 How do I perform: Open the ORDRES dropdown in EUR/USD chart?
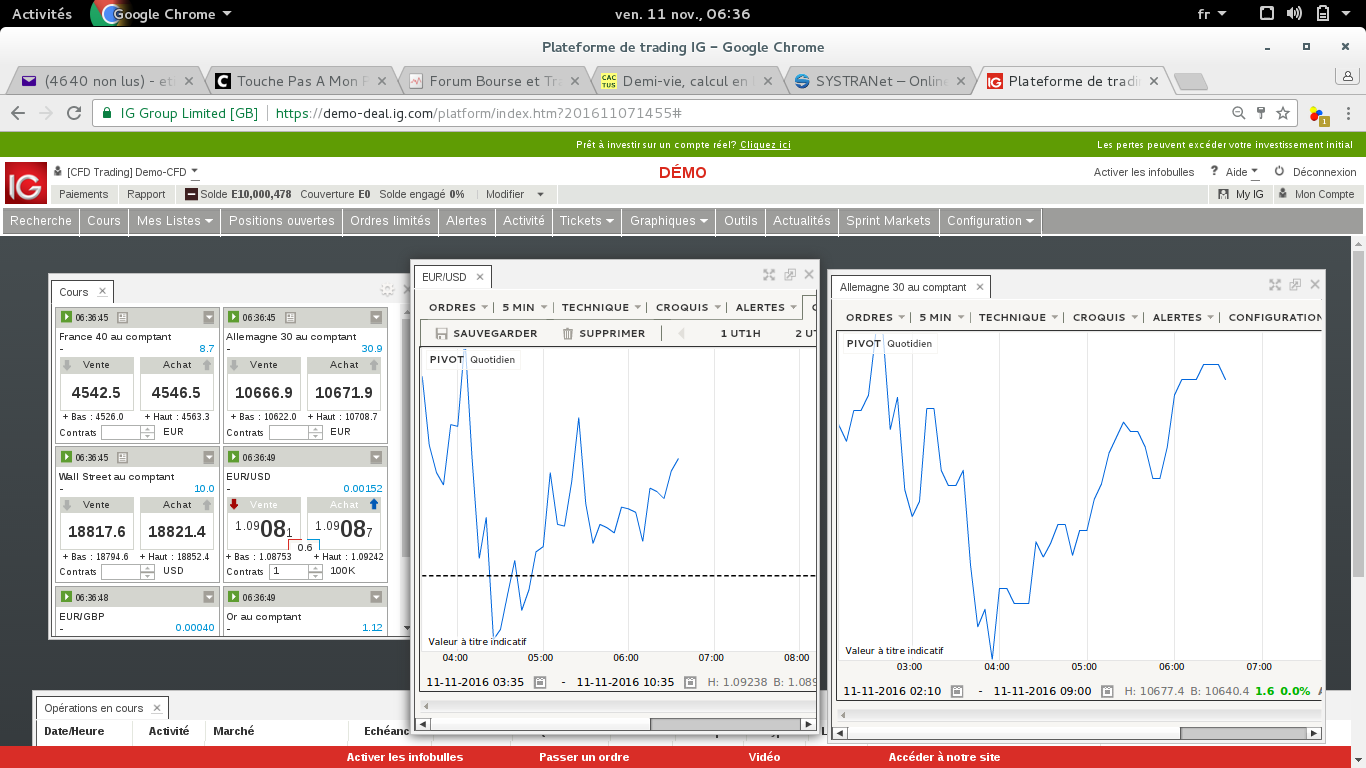coord(458,307)
